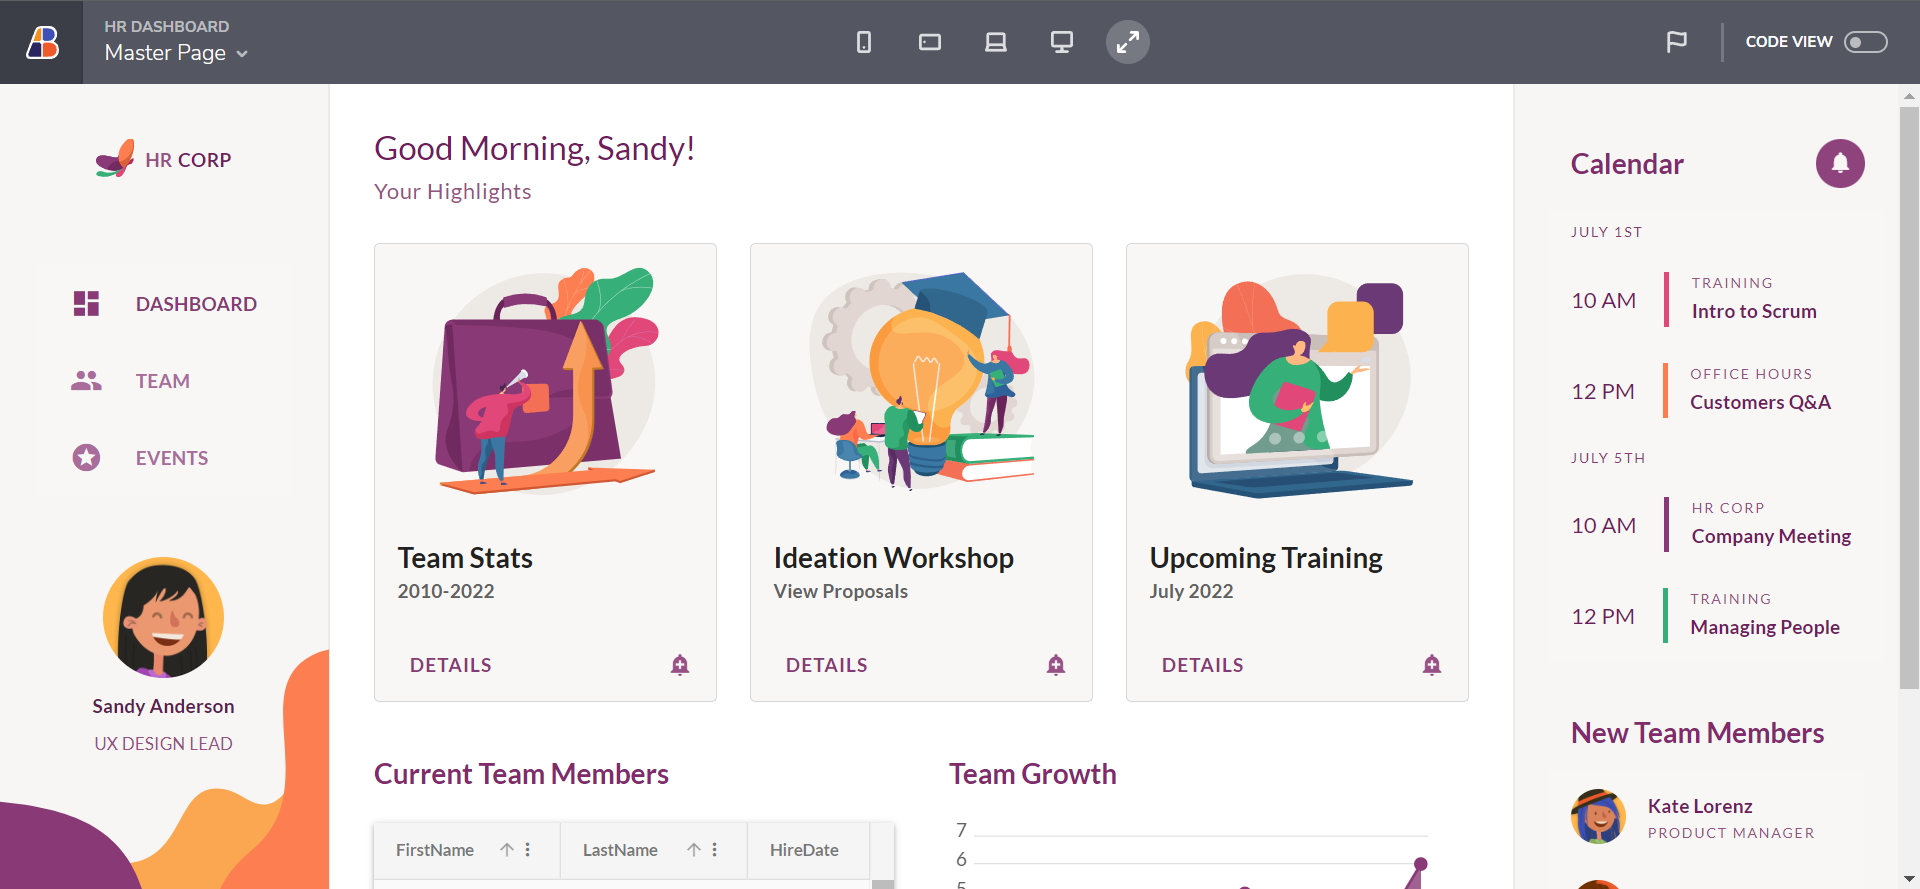Screen dimensions: 1920x889
Task: Open the Team menu item
Action: click(163, 381)
